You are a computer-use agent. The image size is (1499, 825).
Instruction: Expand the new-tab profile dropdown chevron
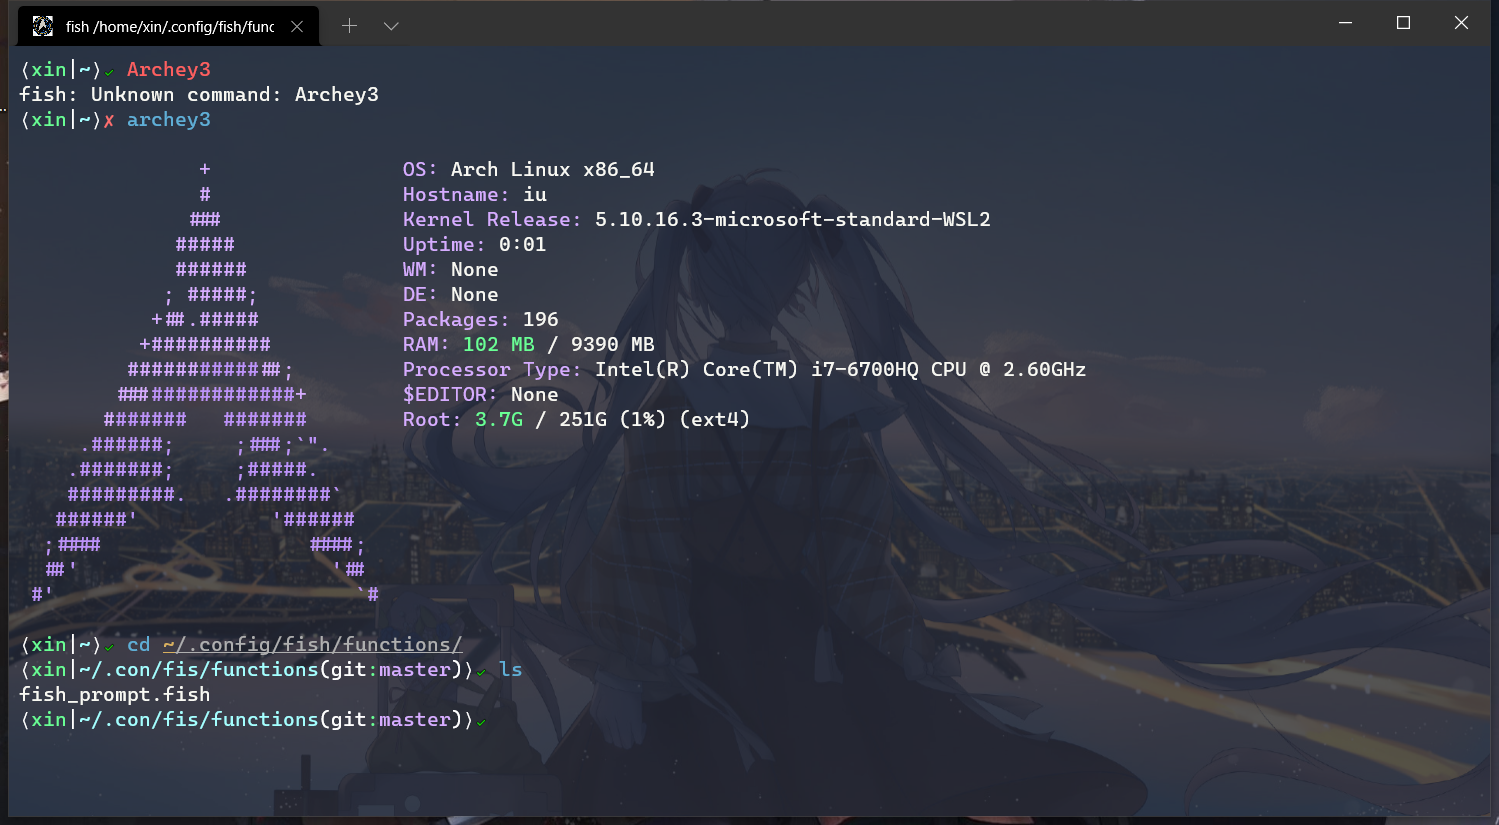(x=391, y=26)
